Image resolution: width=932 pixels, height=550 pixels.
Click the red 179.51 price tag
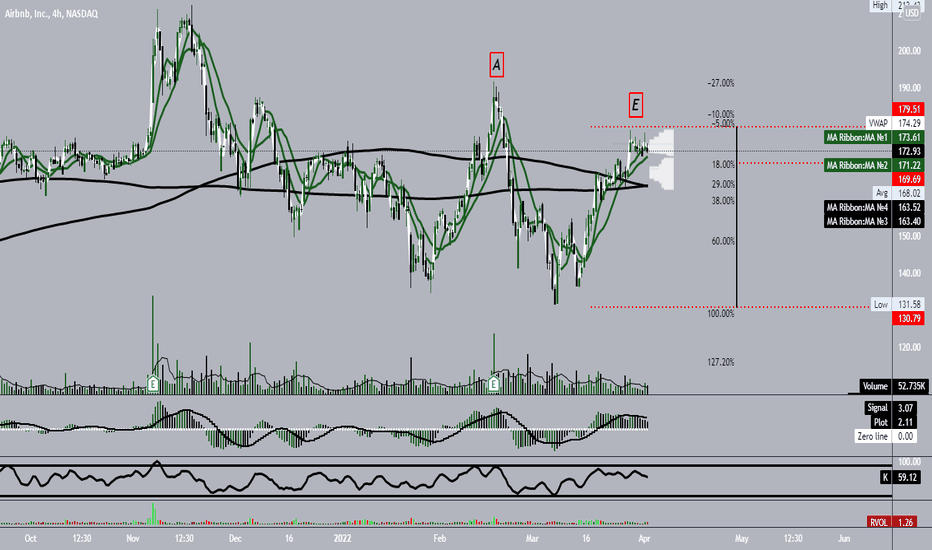point(909,109)
